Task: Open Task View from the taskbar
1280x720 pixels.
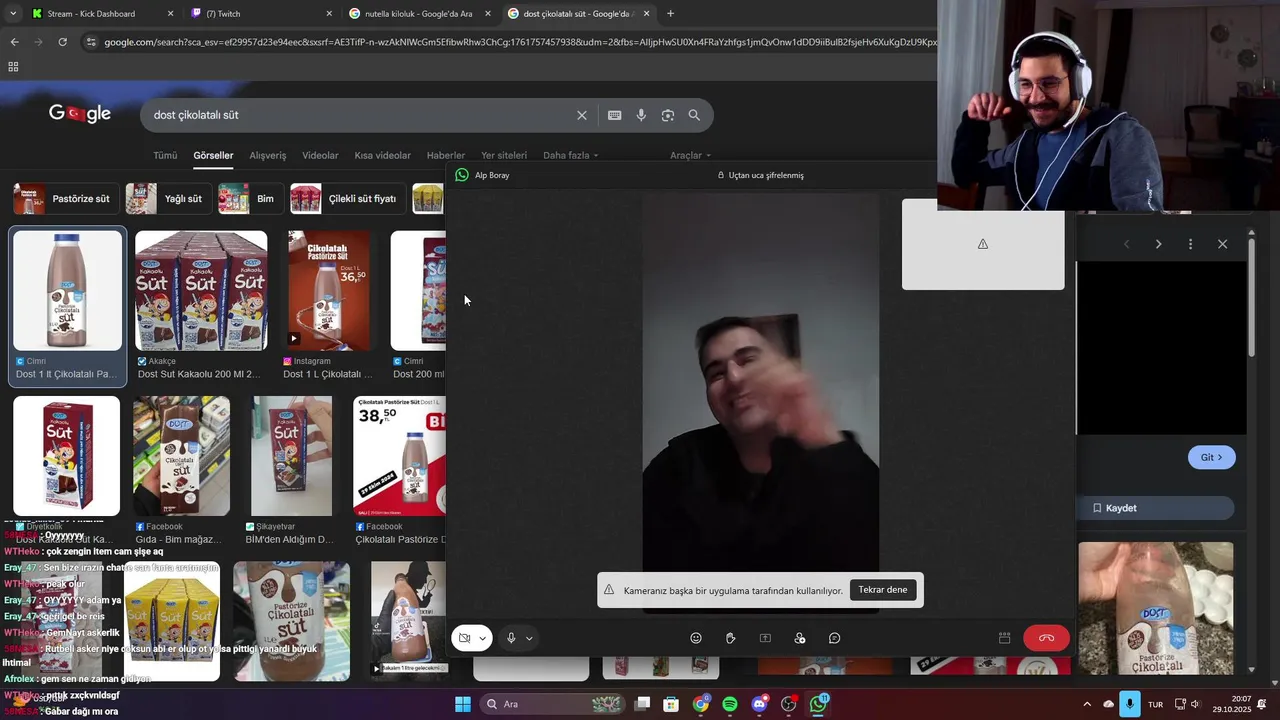Action: pos(643,704)
